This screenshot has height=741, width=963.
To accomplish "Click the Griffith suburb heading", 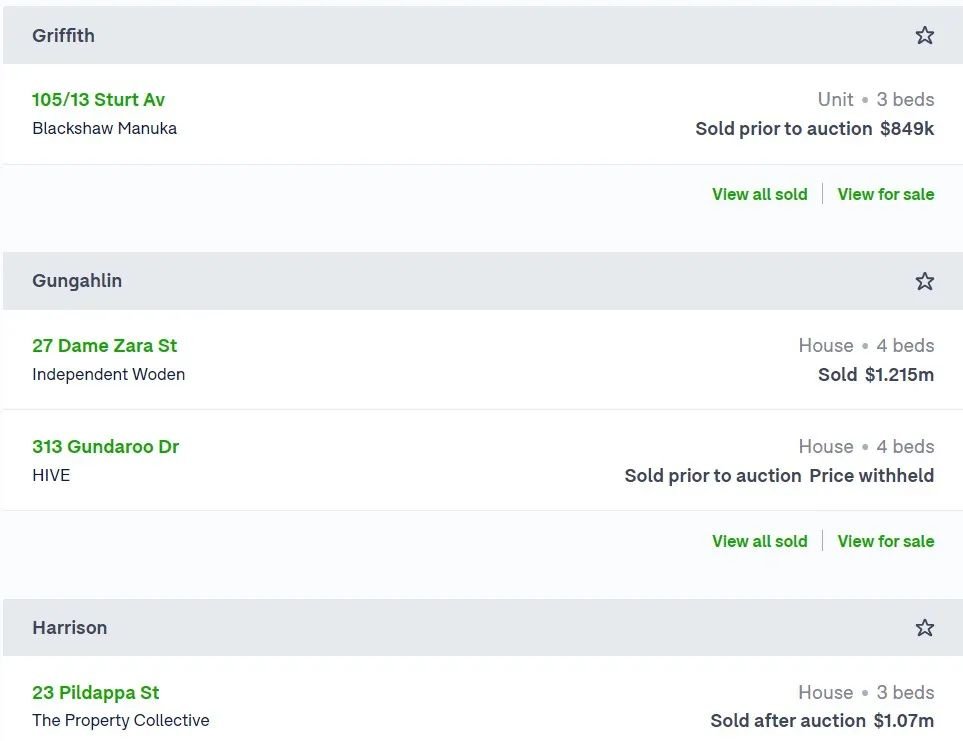I will [x=63, y=36].
